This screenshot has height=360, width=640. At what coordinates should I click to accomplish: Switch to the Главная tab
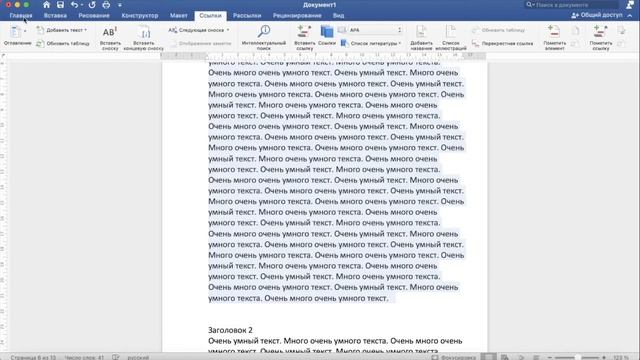(21, 16)
